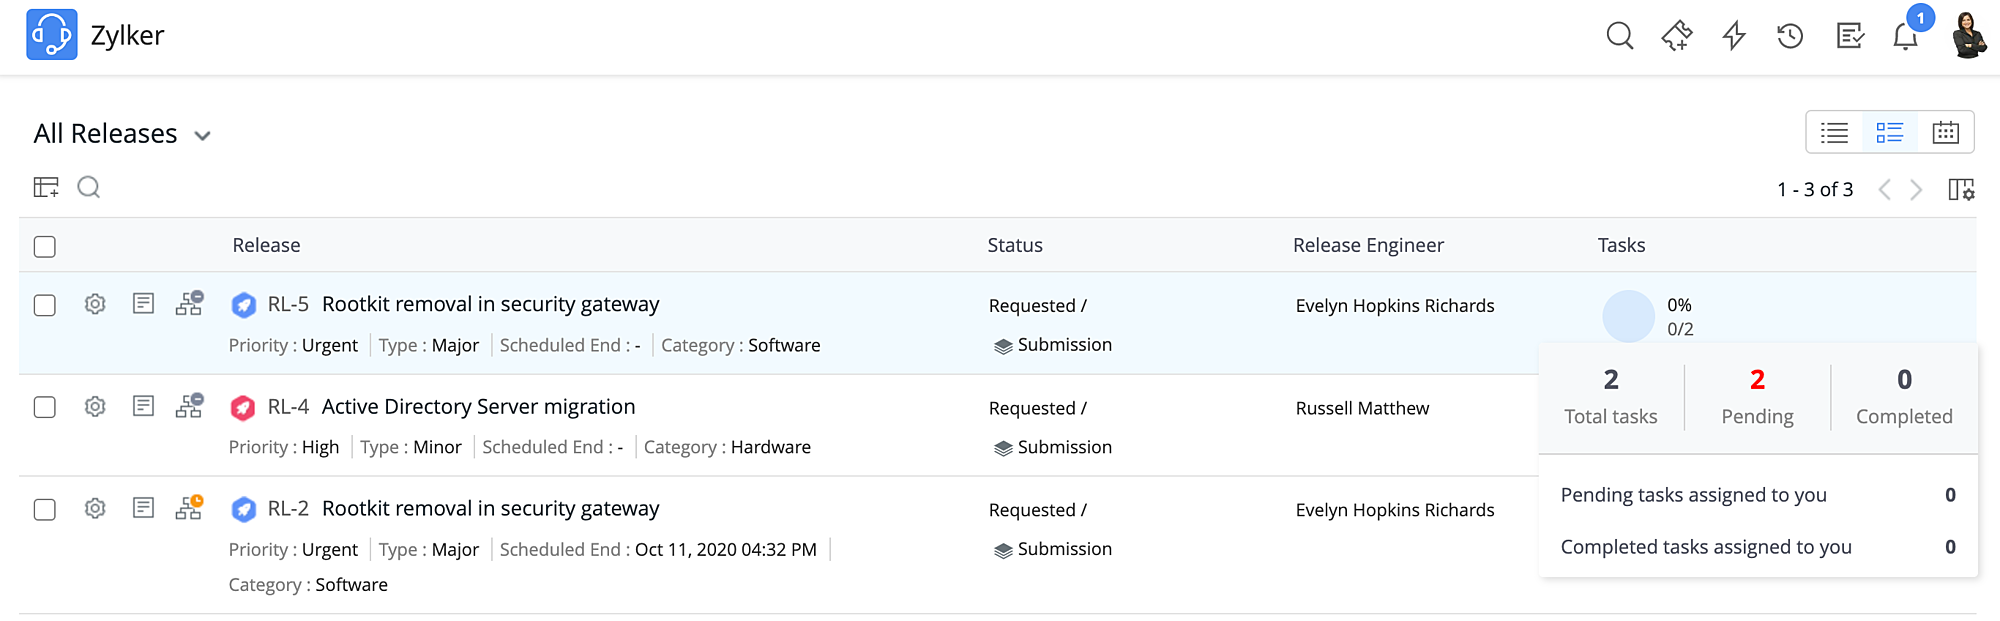The image size is (2000, 621).
Task: Switch to the classic list view
Action: pos(1834,132)
